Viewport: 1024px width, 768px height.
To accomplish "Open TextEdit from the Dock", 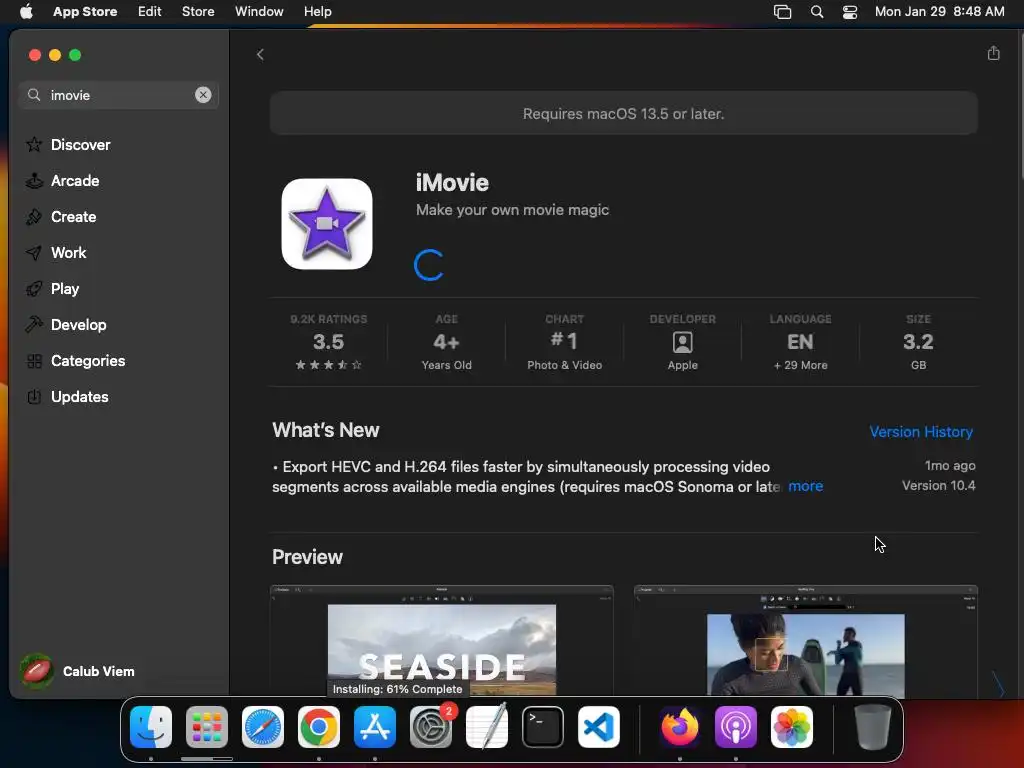I will coord(487,727).
